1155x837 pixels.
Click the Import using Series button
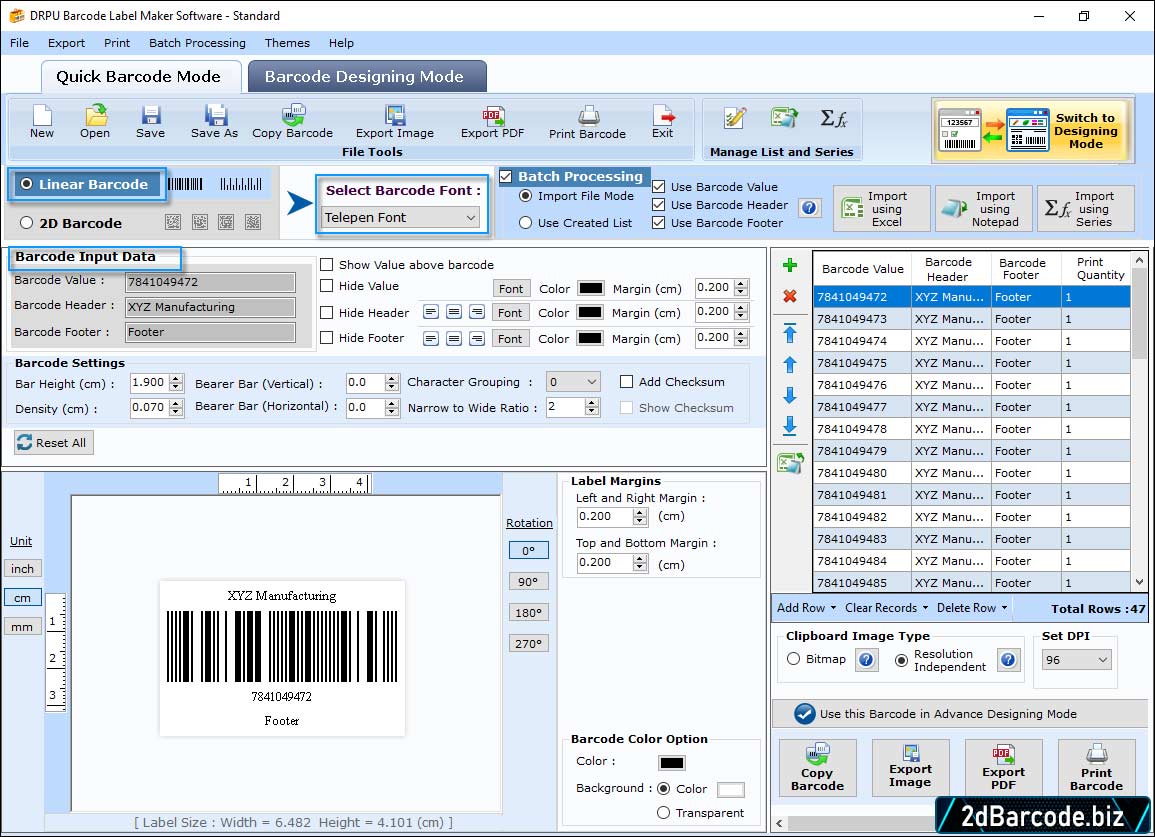[x=1086, y=209]
